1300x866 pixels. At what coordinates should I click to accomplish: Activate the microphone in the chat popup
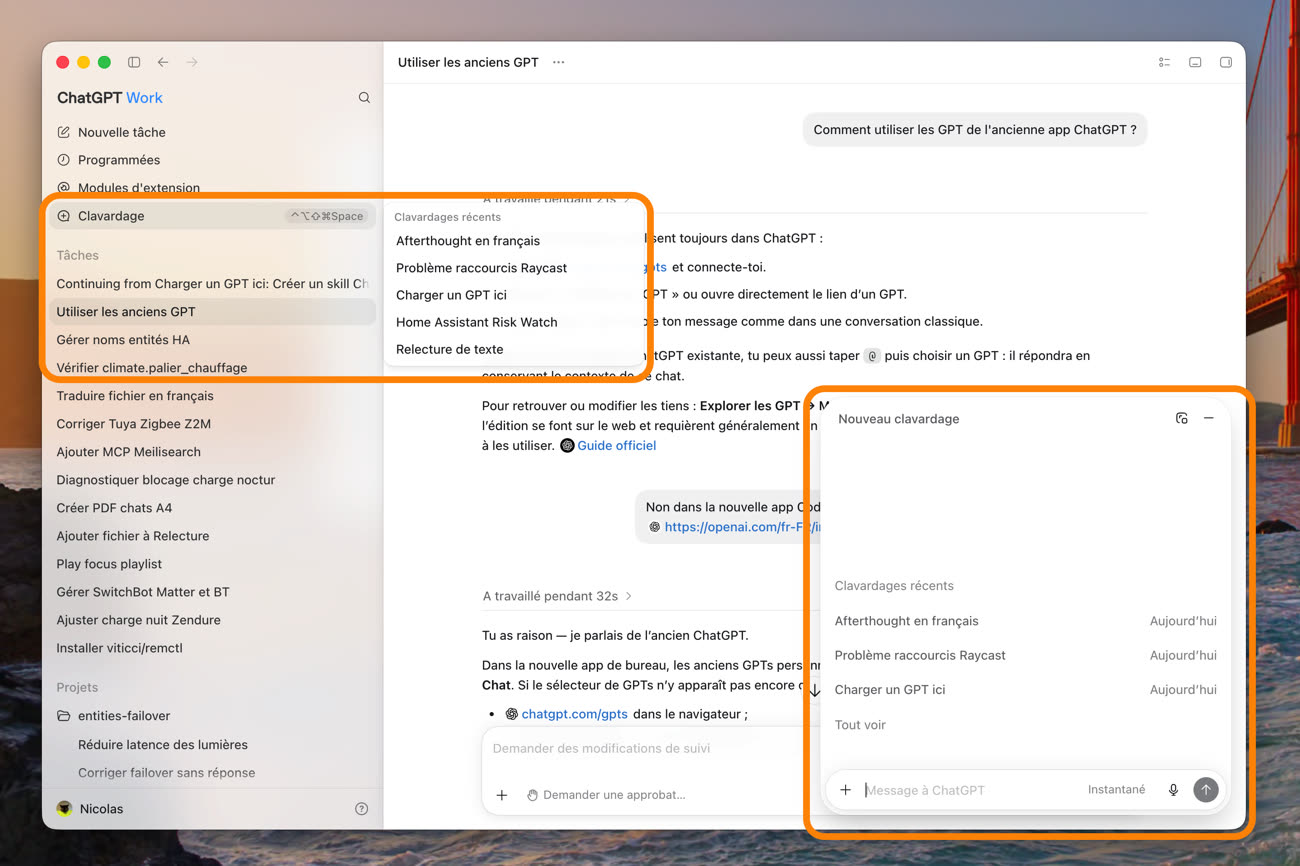point(1173,790)
